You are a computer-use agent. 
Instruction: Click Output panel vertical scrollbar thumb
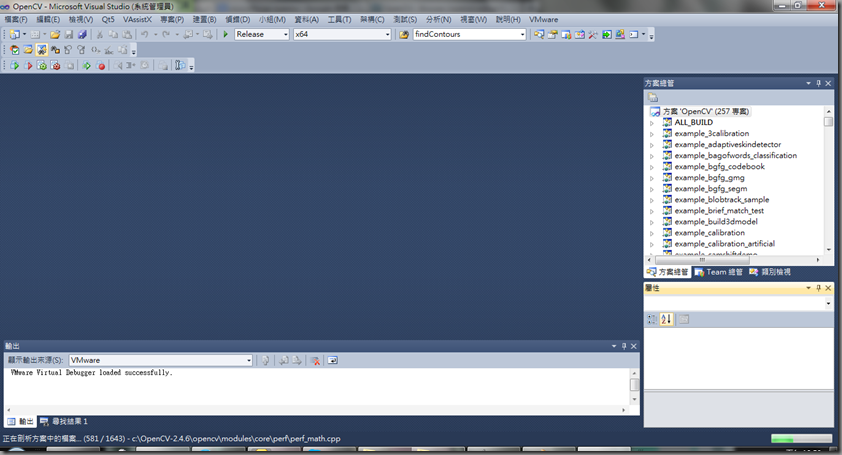[634, 385]
